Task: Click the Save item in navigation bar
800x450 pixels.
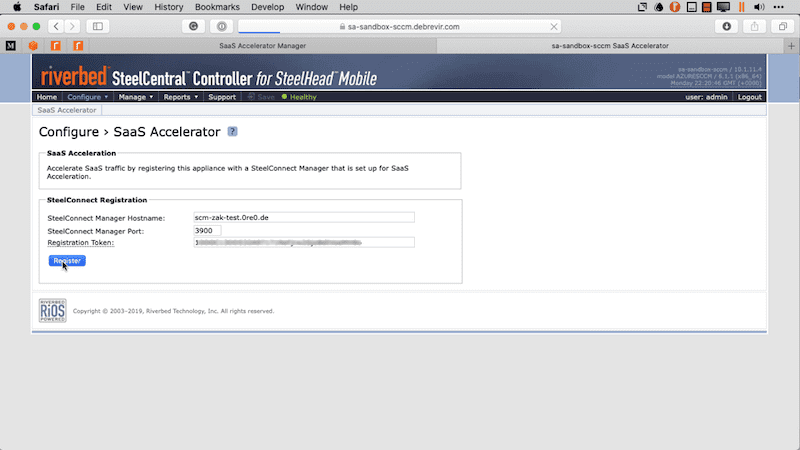Action: click(x=261, y=97)
